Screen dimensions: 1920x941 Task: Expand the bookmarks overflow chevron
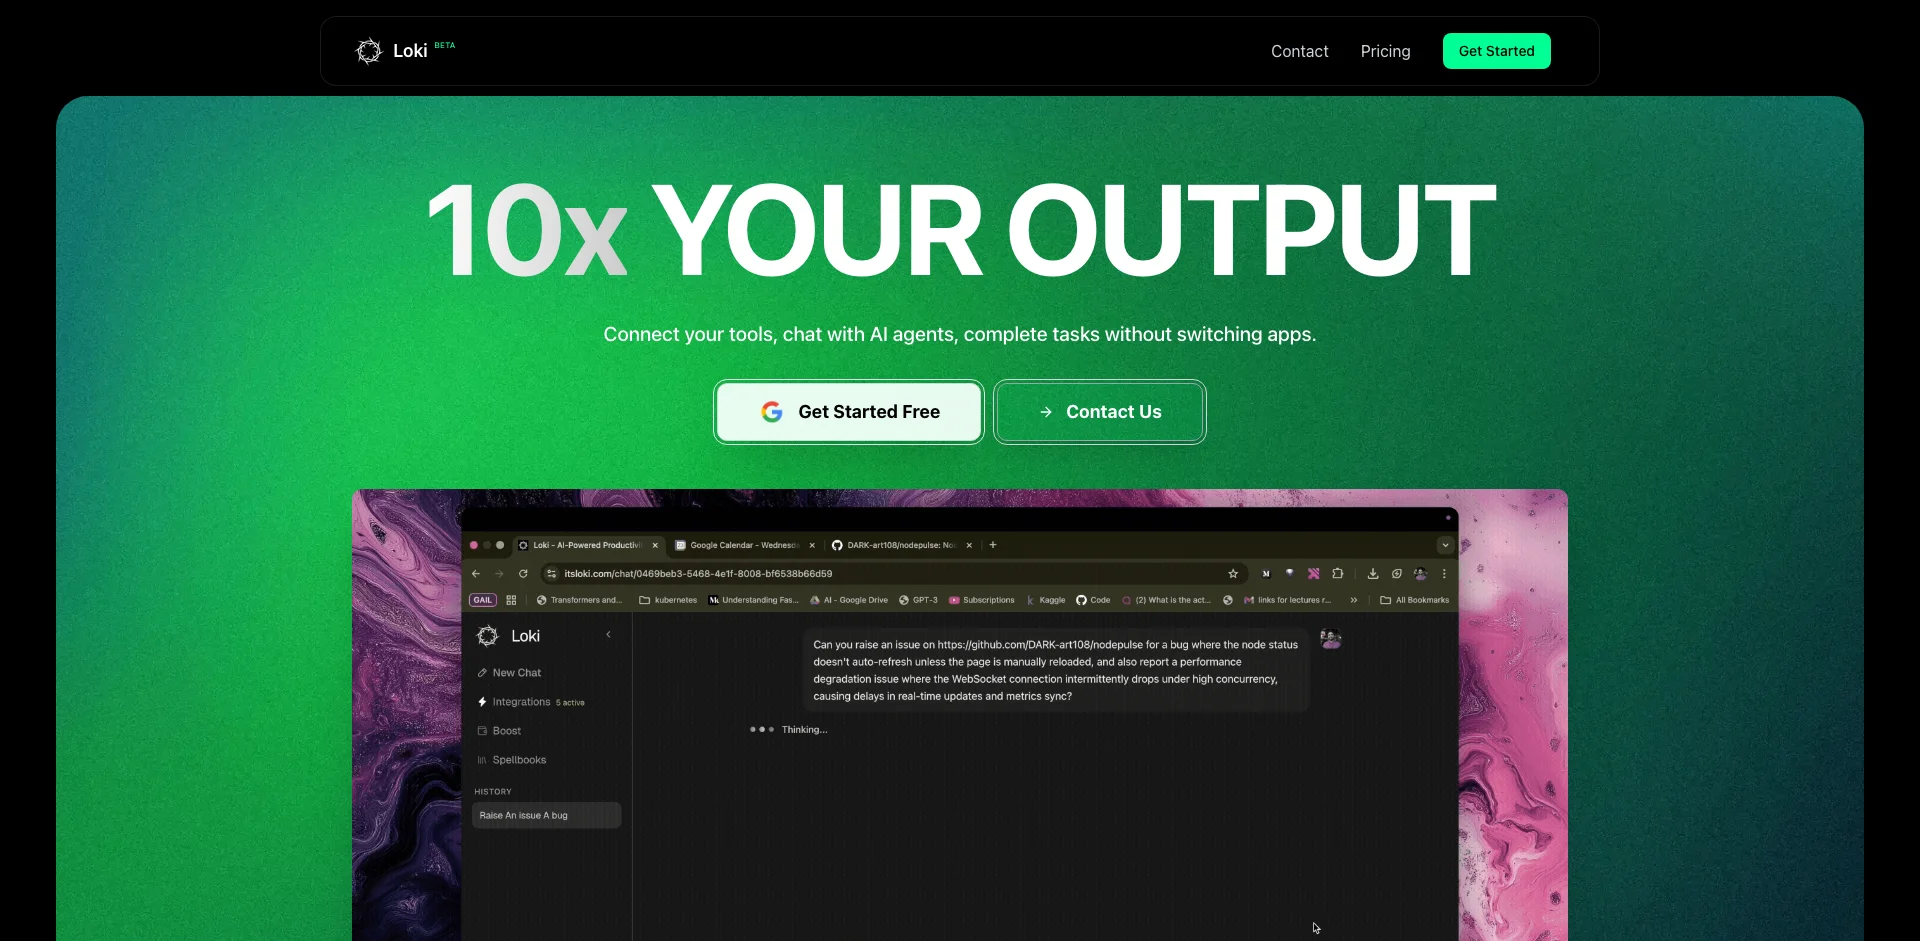coord(1353,601)
